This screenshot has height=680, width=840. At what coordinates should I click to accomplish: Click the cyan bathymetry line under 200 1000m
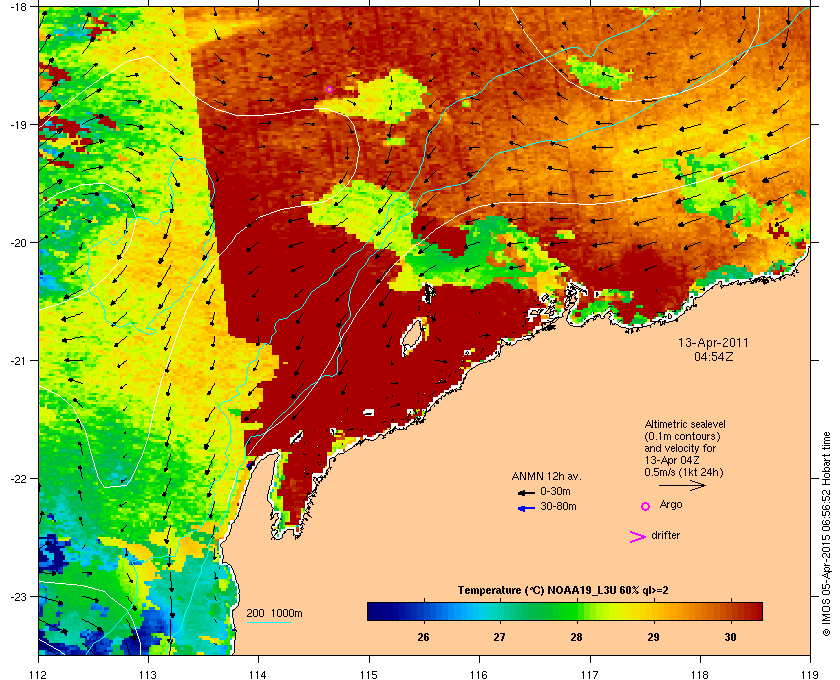(268, 623)
